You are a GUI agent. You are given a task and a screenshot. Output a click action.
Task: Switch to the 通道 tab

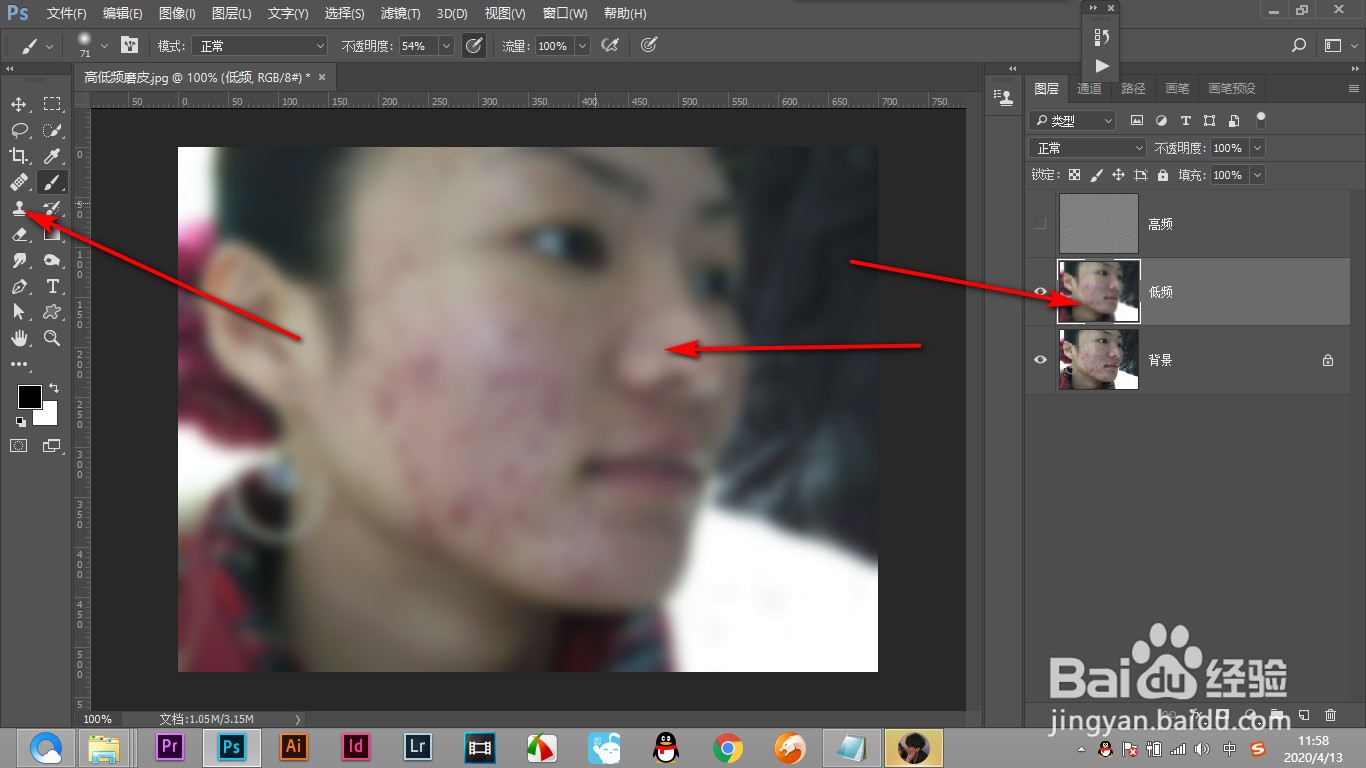pos(1089,88)
